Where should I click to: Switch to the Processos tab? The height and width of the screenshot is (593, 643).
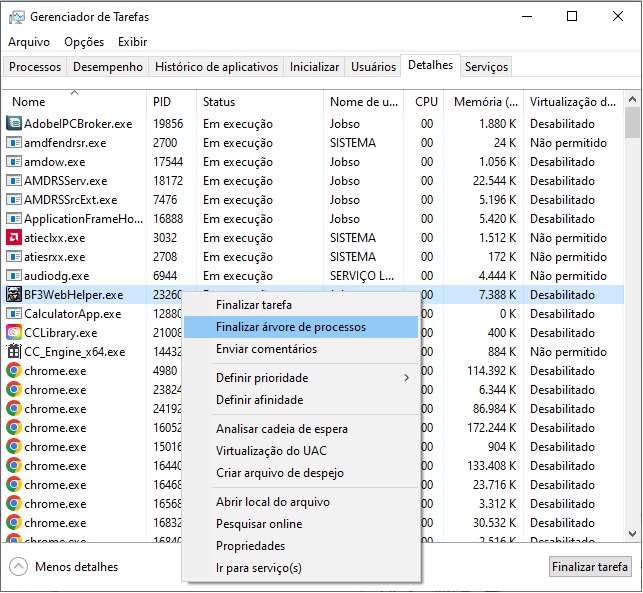tap(35, 66)
